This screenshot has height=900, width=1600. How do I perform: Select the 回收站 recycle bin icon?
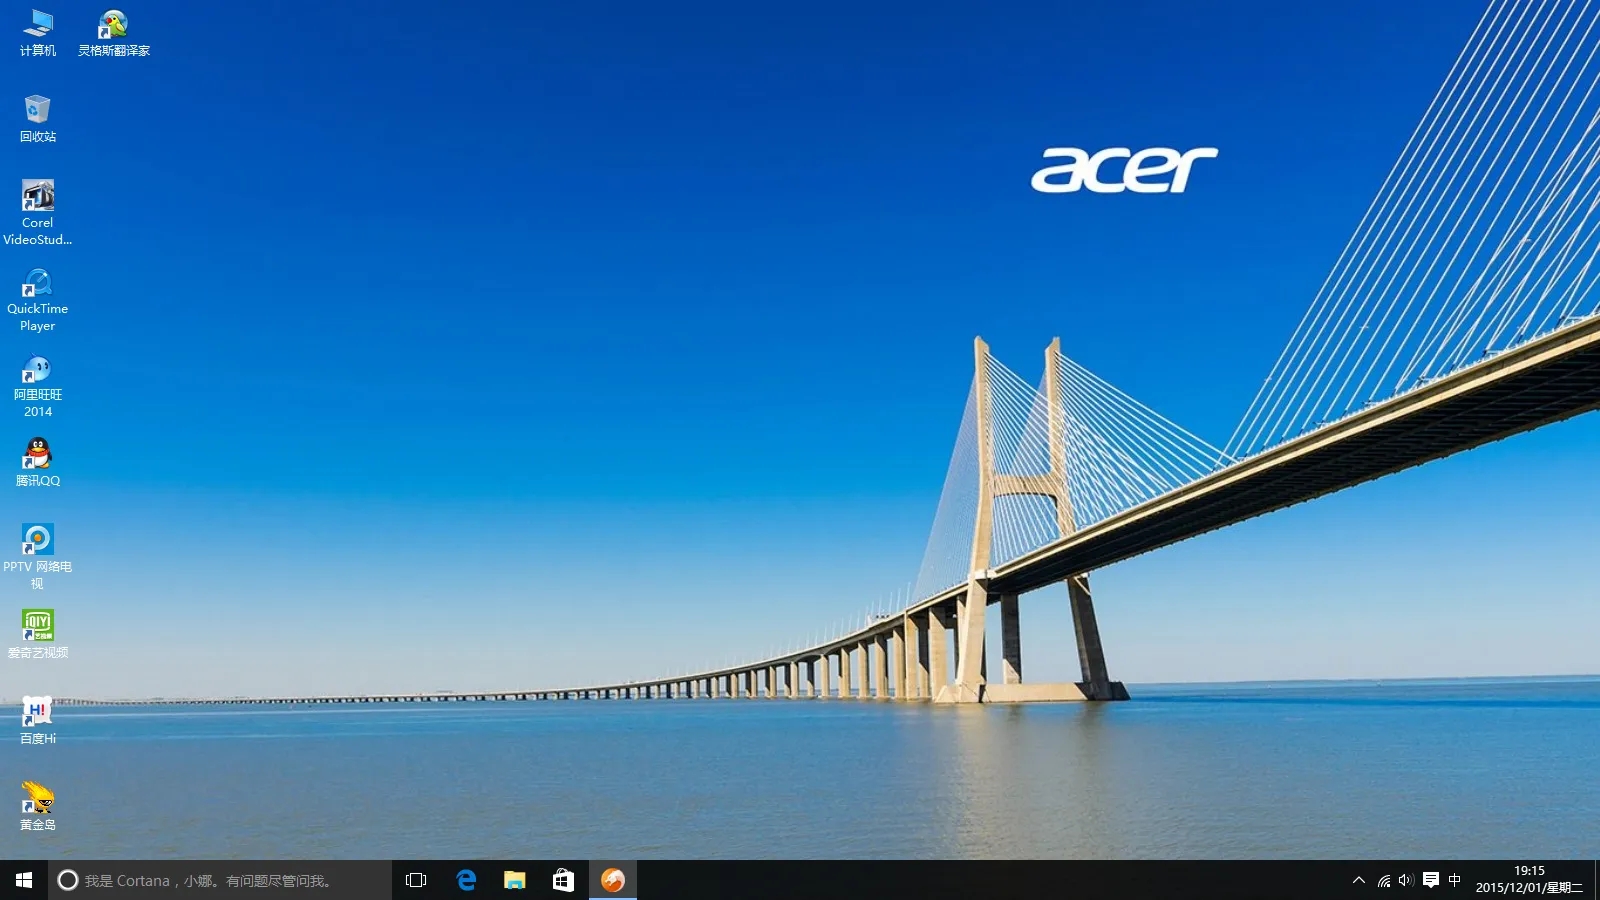(38, 118)
